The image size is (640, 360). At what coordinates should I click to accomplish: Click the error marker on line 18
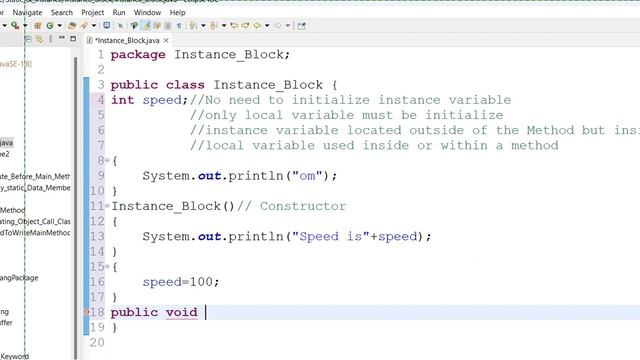click(x=86, y=312)
